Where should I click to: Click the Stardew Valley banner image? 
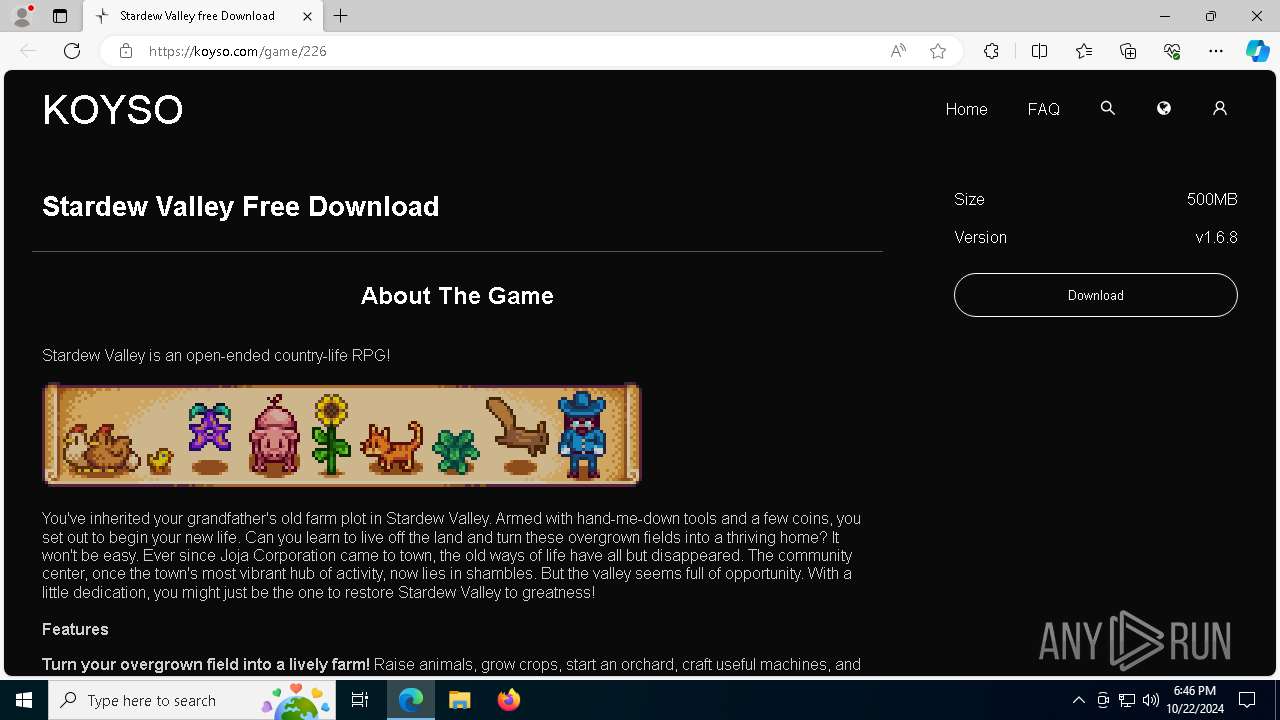click(341, 434)
